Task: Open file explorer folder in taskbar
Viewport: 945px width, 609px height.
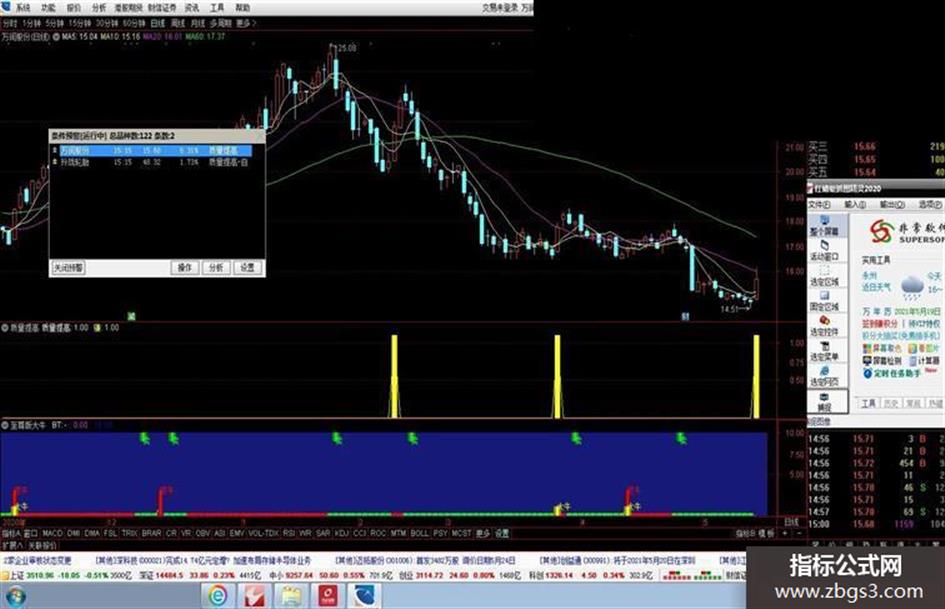Action: click(x=291, y=596)
